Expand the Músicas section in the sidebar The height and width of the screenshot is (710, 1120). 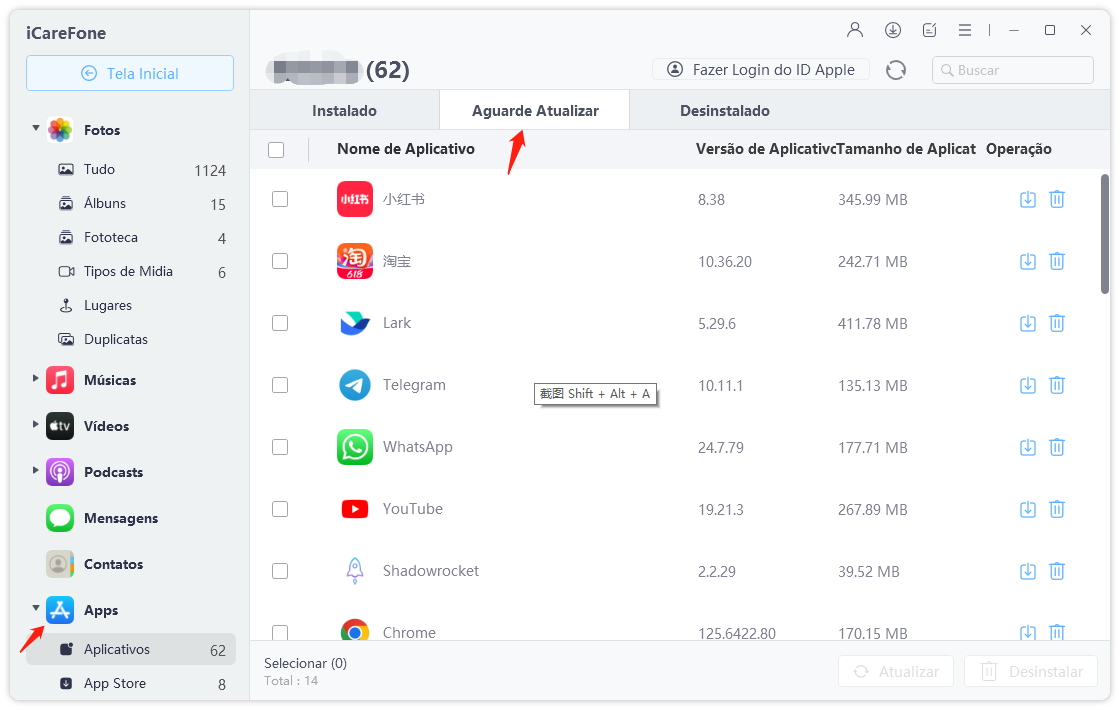(35, 380)
